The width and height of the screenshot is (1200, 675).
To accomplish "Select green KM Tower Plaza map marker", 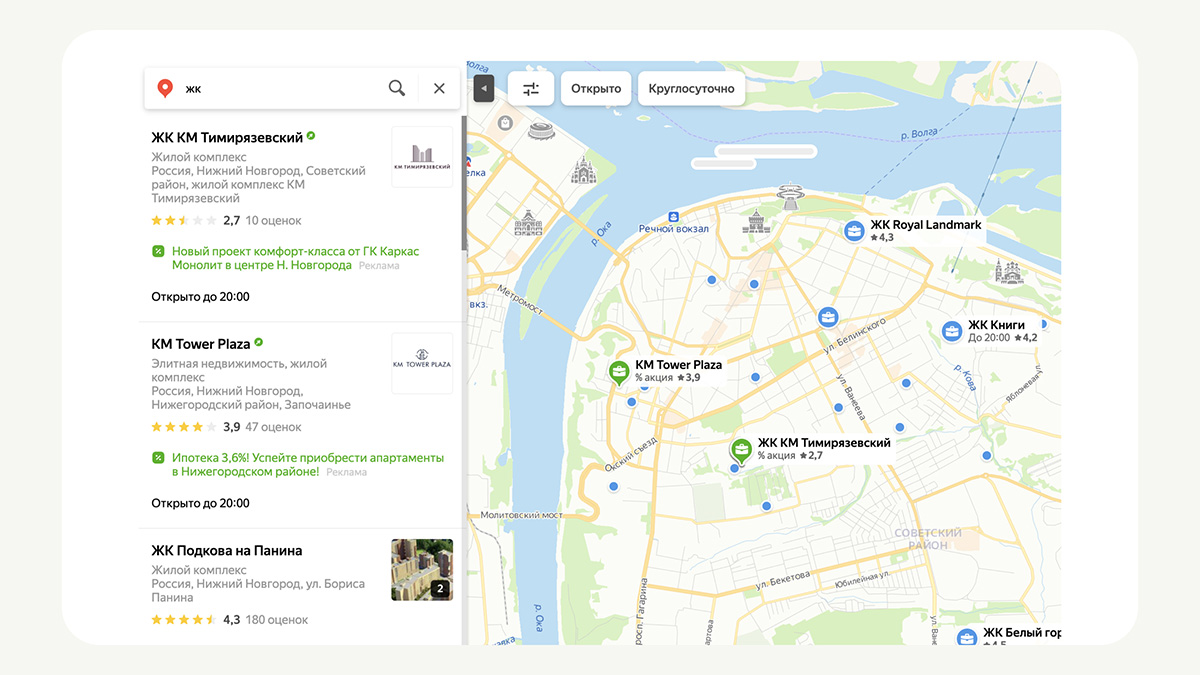I will (x=620, y=373).
